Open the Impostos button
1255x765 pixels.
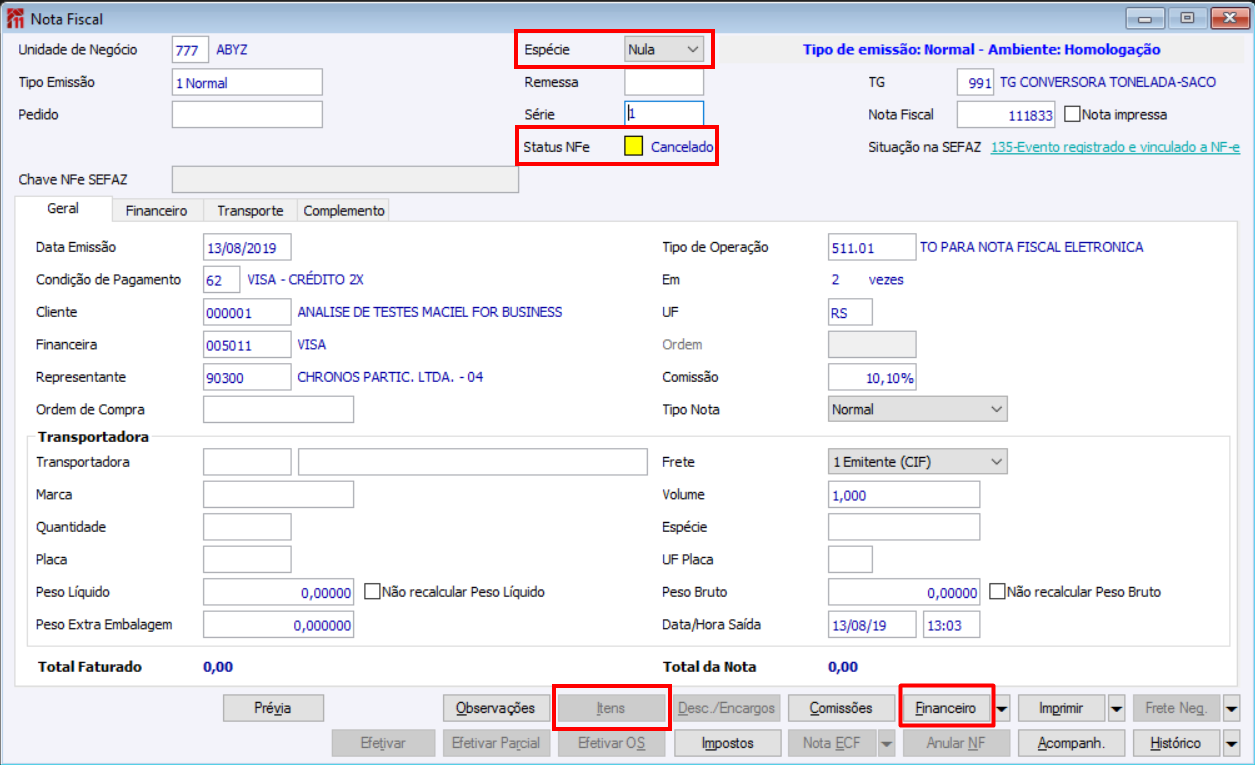pos(728,743)
